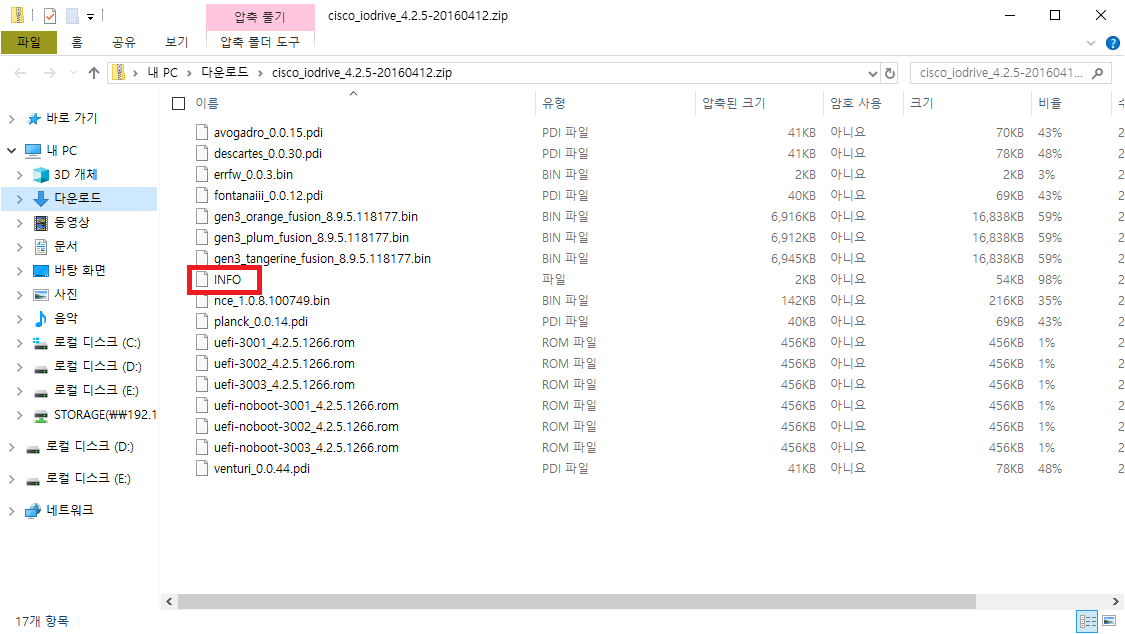Screen dimensions: 1125x634
Task: Click the horizontal scrollbar left arrow
Action: (169, 601)
